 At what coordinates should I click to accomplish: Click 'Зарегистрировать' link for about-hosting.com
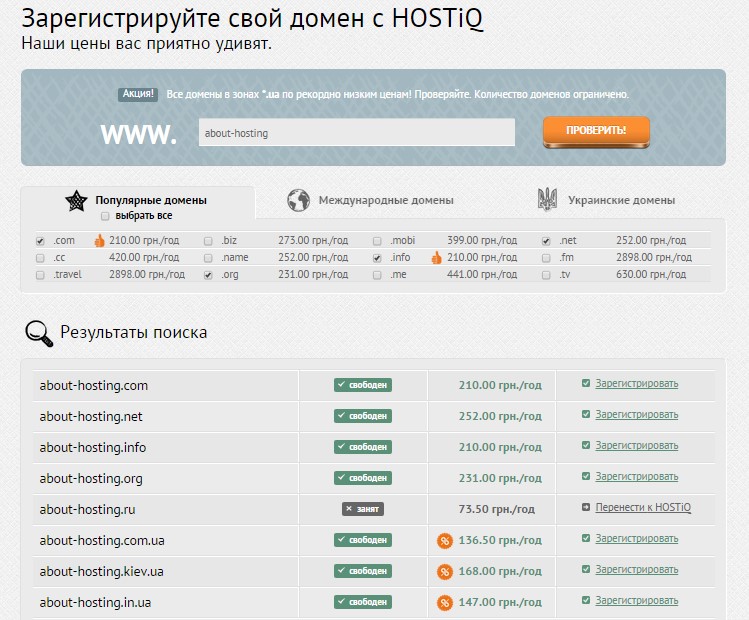click(636, 384)
